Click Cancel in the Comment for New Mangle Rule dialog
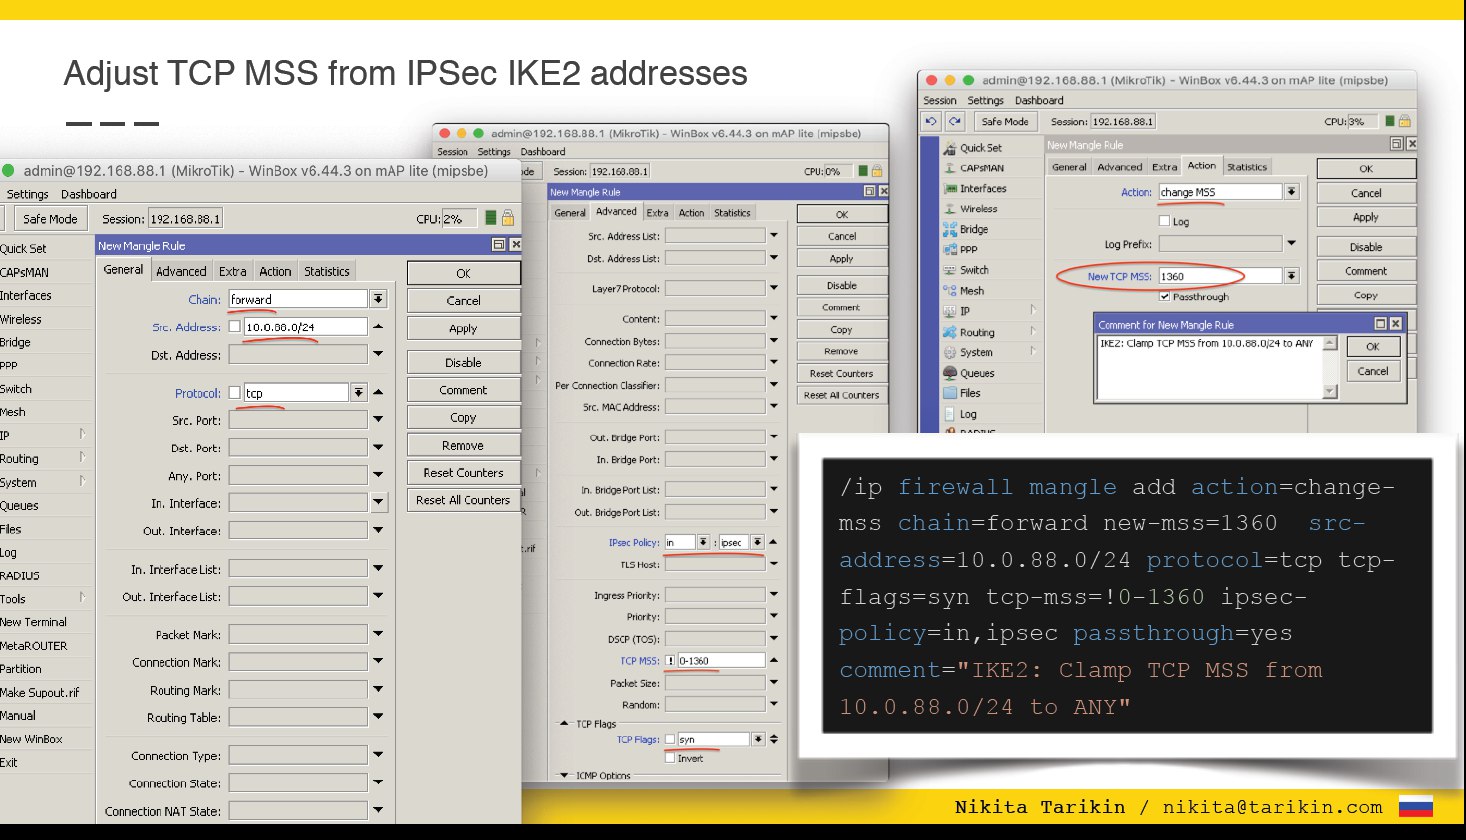 (x=1373, y=371)
